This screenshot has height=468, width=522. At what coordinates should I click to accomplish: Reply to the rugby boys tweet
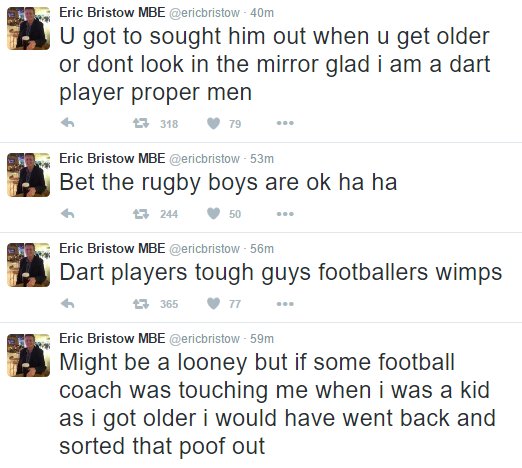coord(68,213)
